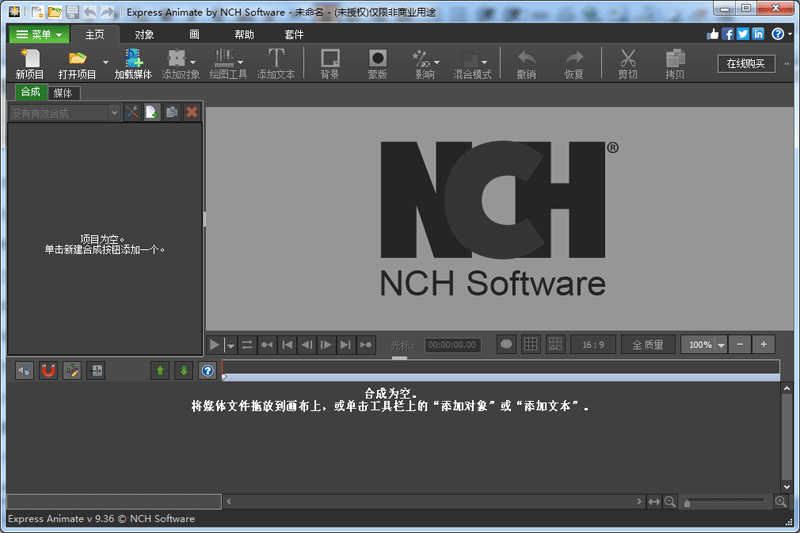Viewport: 800px width, 533px height.
Task: Click the blue help icon above the timeline
Action: pyautogui.click(x=208, y=371)
